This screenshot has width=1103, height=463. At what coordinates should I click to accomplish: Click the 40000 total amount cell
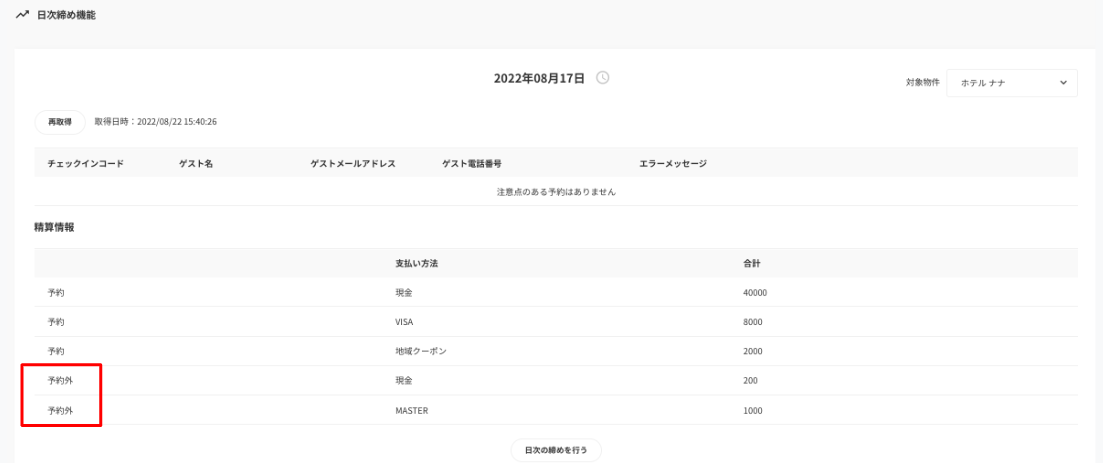755,293
